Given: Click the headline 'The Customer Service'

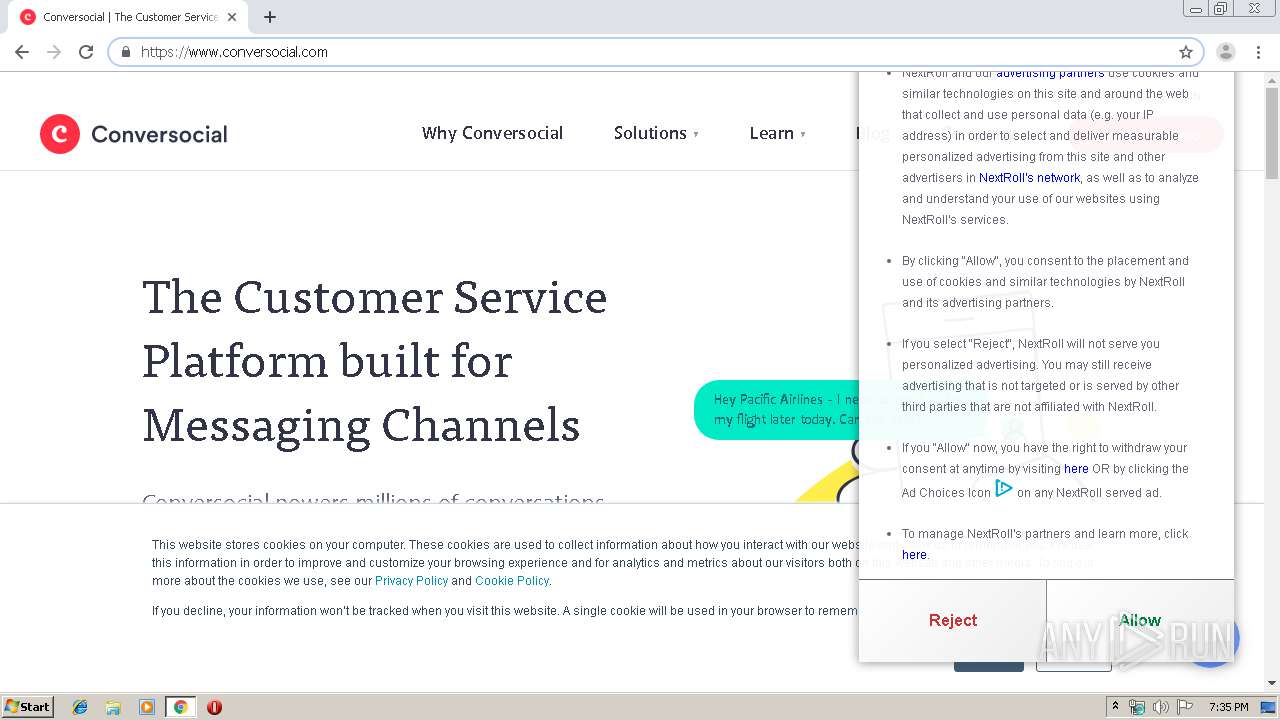Looking at the screenshot, I should coord(375,297).
